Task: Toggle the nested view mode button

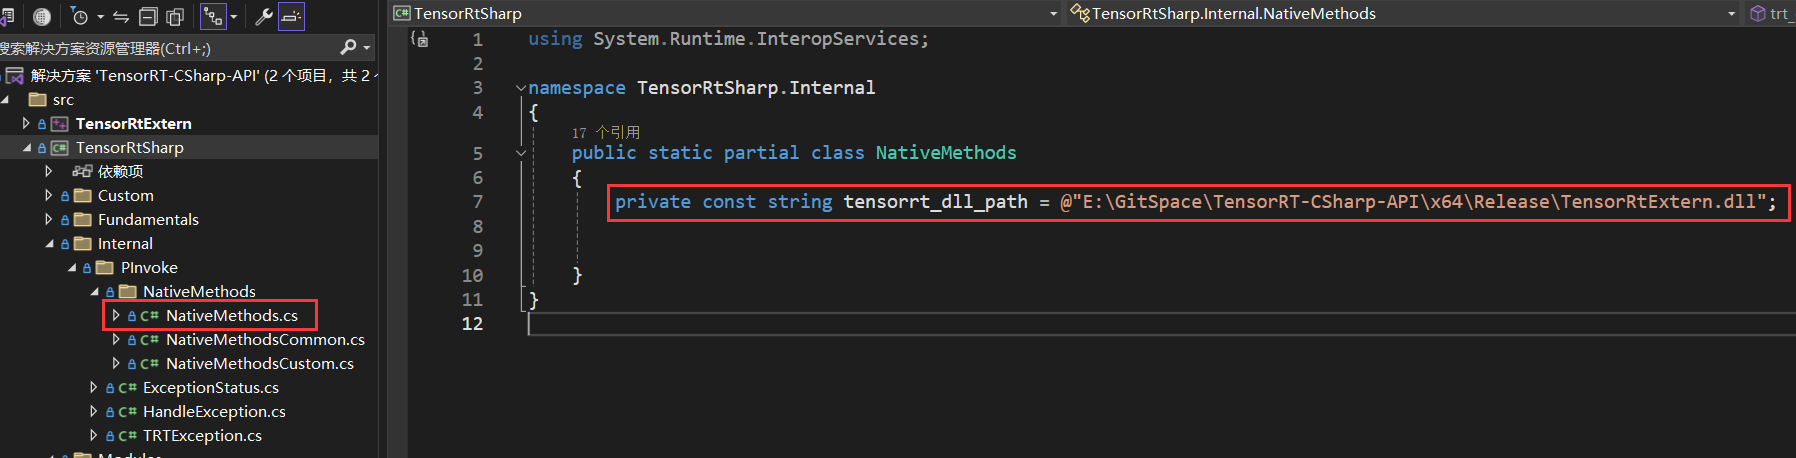Action: coord(213,16)
